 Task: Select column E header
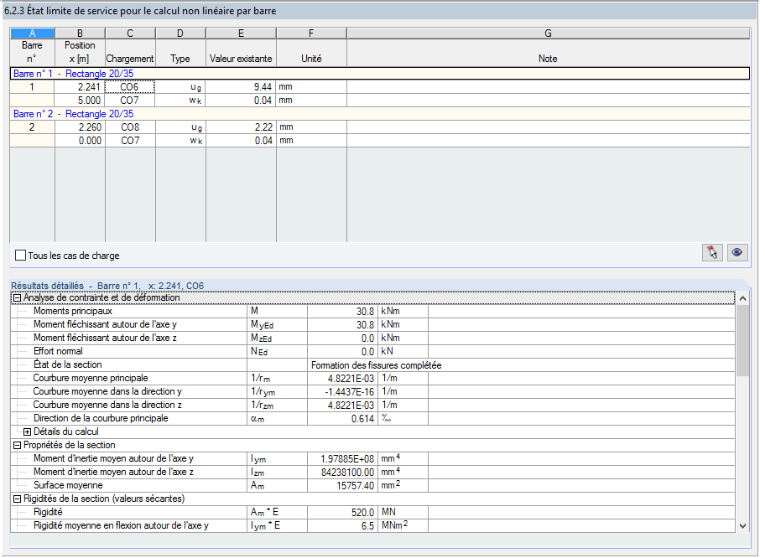tap(241, 33)
